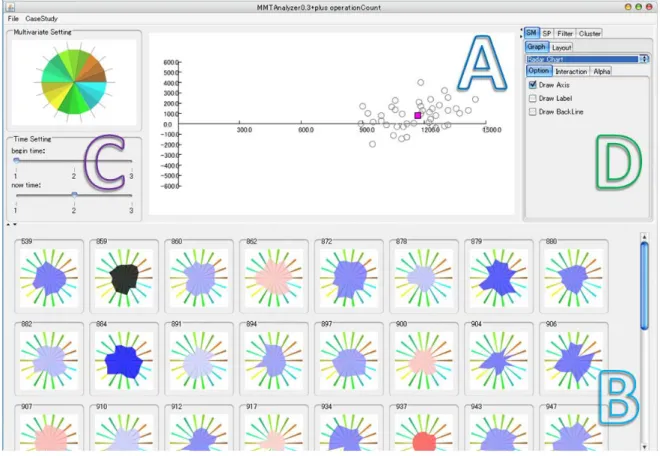Click the scrollbar up arrow
Screen dimensions: 660x456
644,237
